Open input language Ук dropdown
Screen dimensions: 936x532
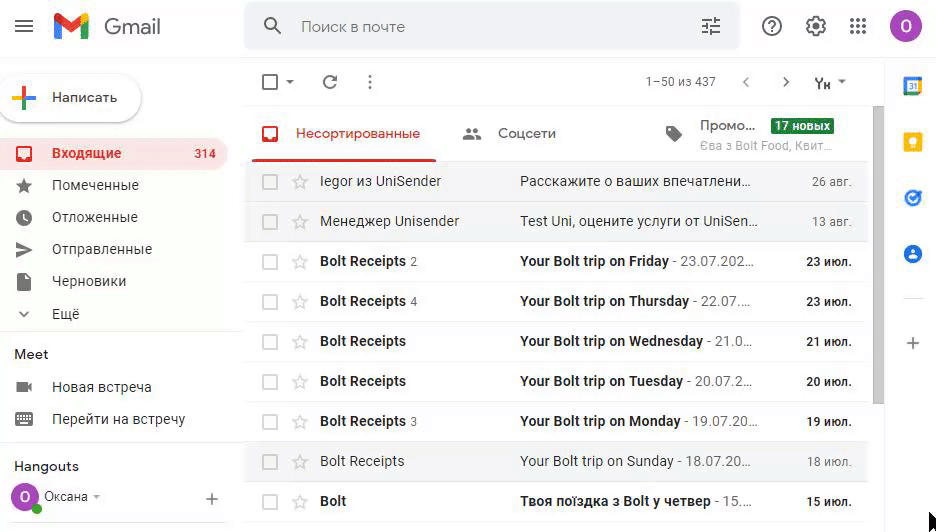[830, 82]
